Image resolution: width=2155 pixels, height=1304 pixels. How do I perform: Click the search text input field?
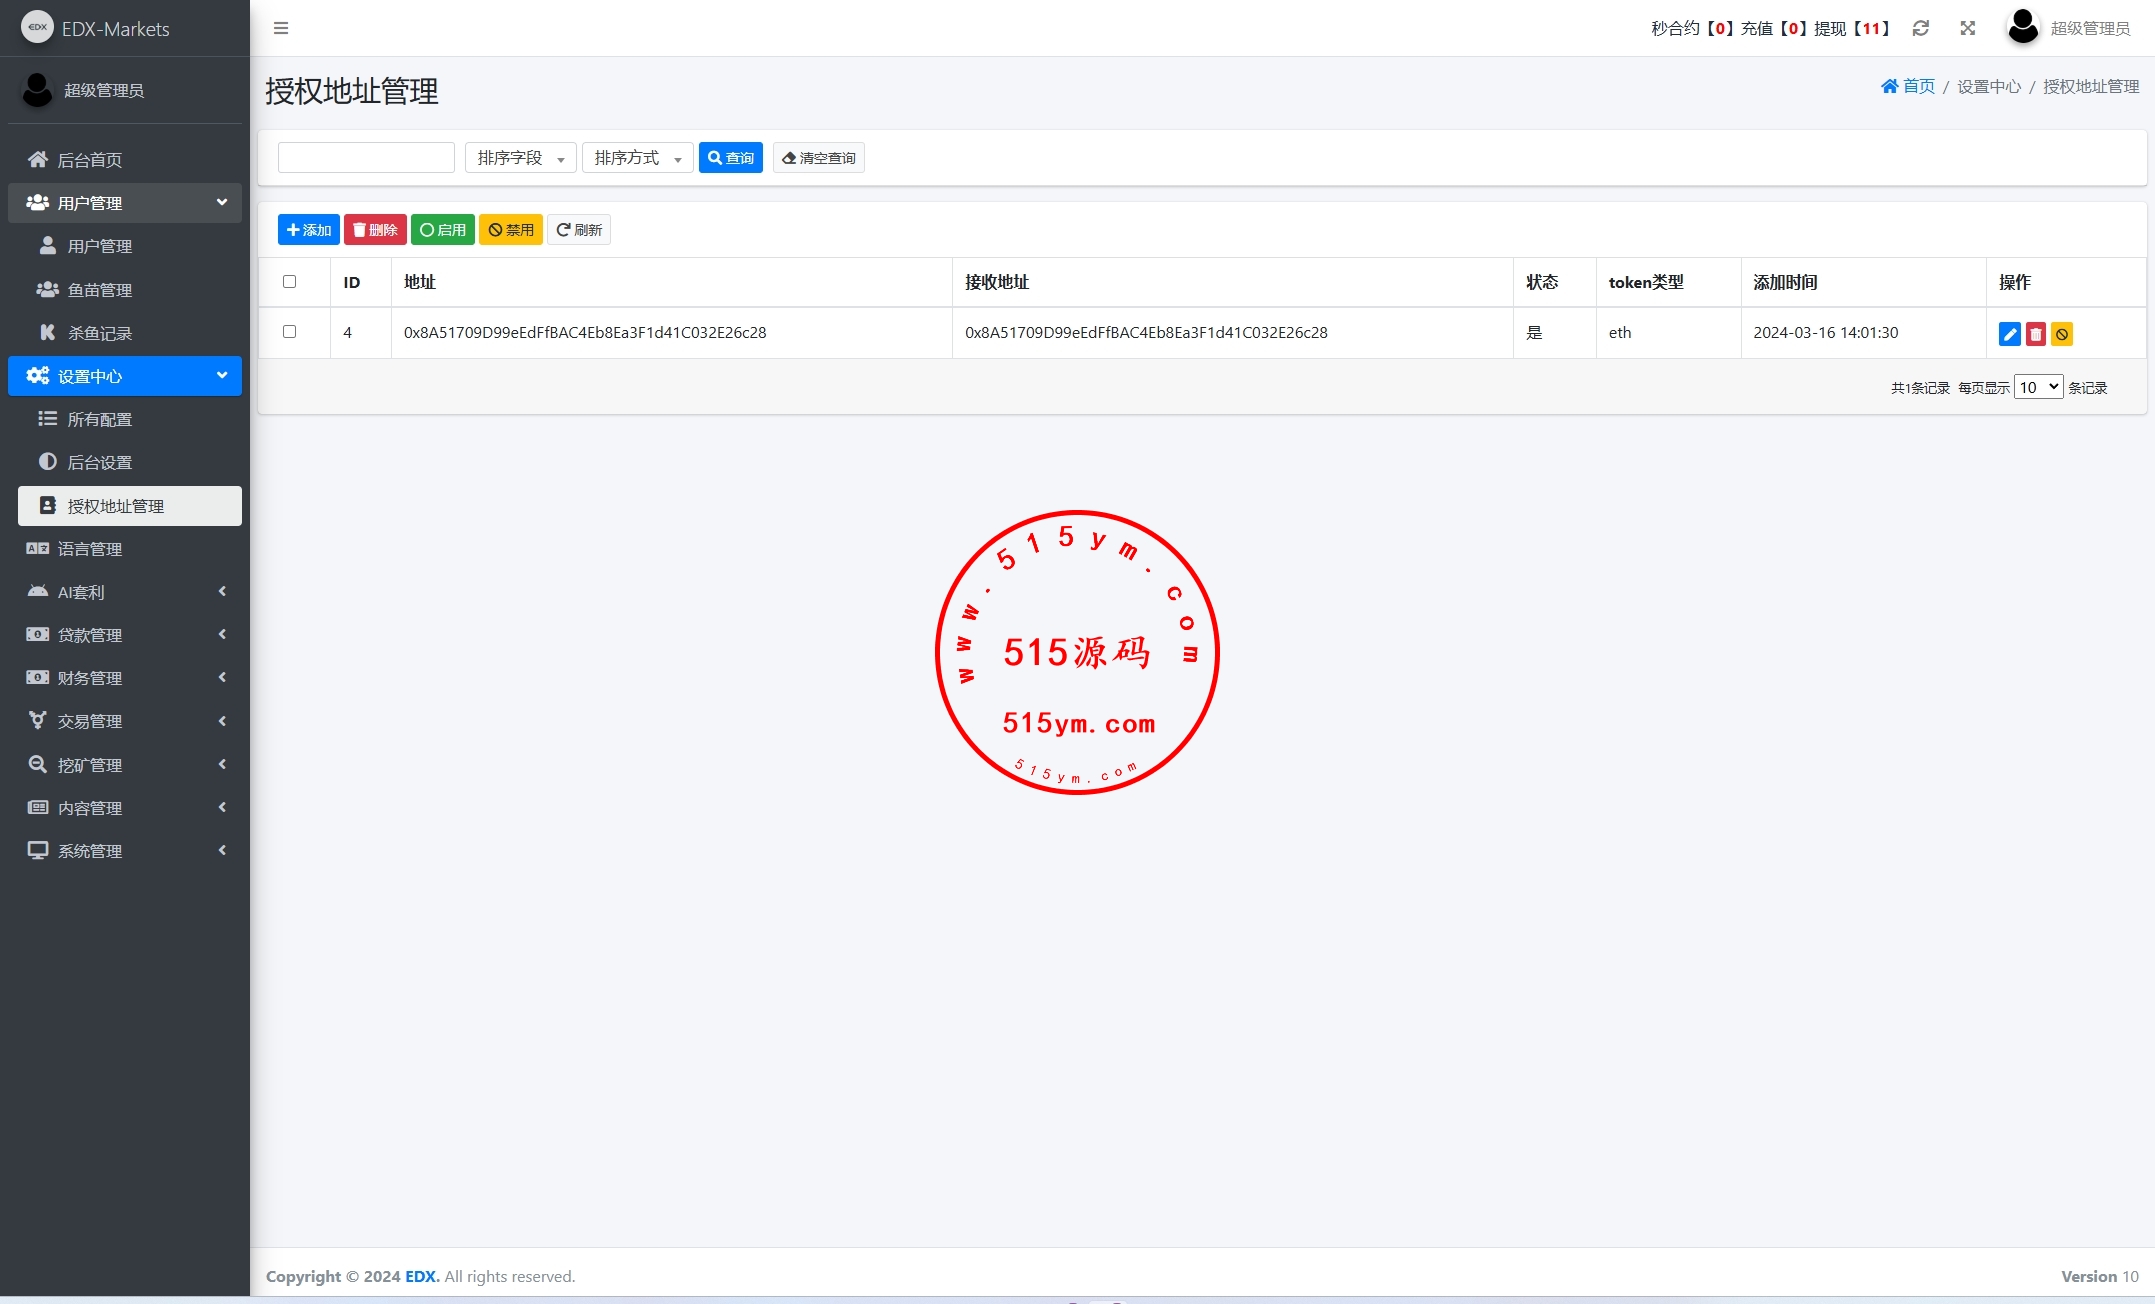(366, 158)
